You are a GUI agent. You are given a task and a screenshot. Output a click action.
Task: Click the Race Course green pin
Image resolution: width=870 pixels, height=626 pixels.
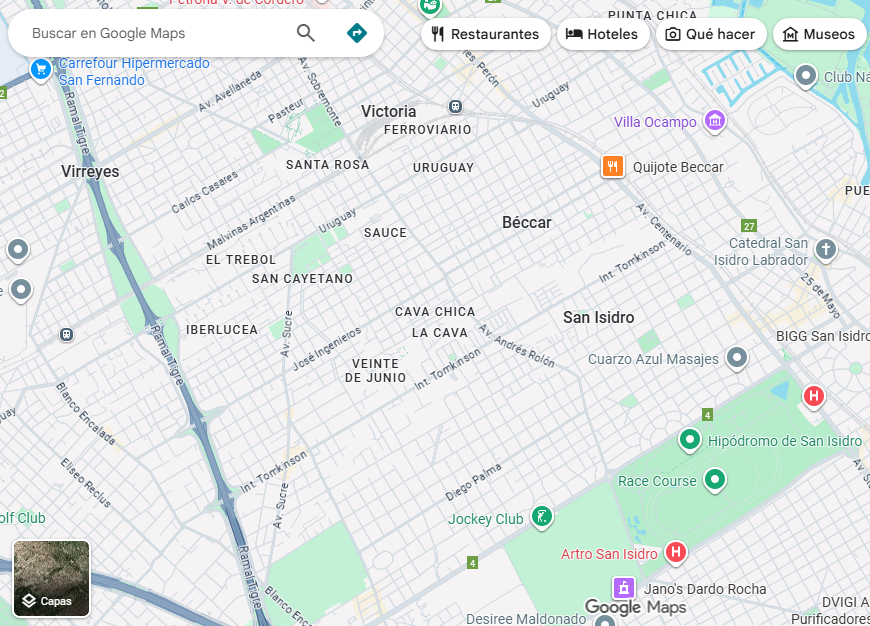714,480
